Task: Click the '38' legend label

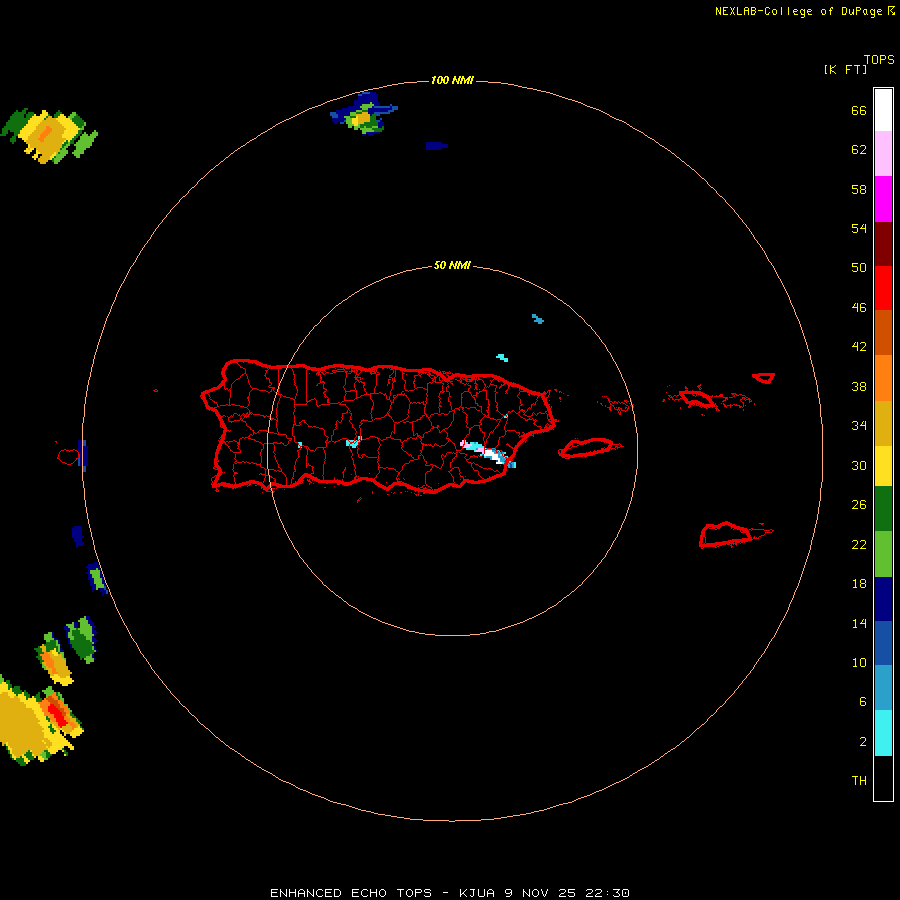Action: click(859, 387)
